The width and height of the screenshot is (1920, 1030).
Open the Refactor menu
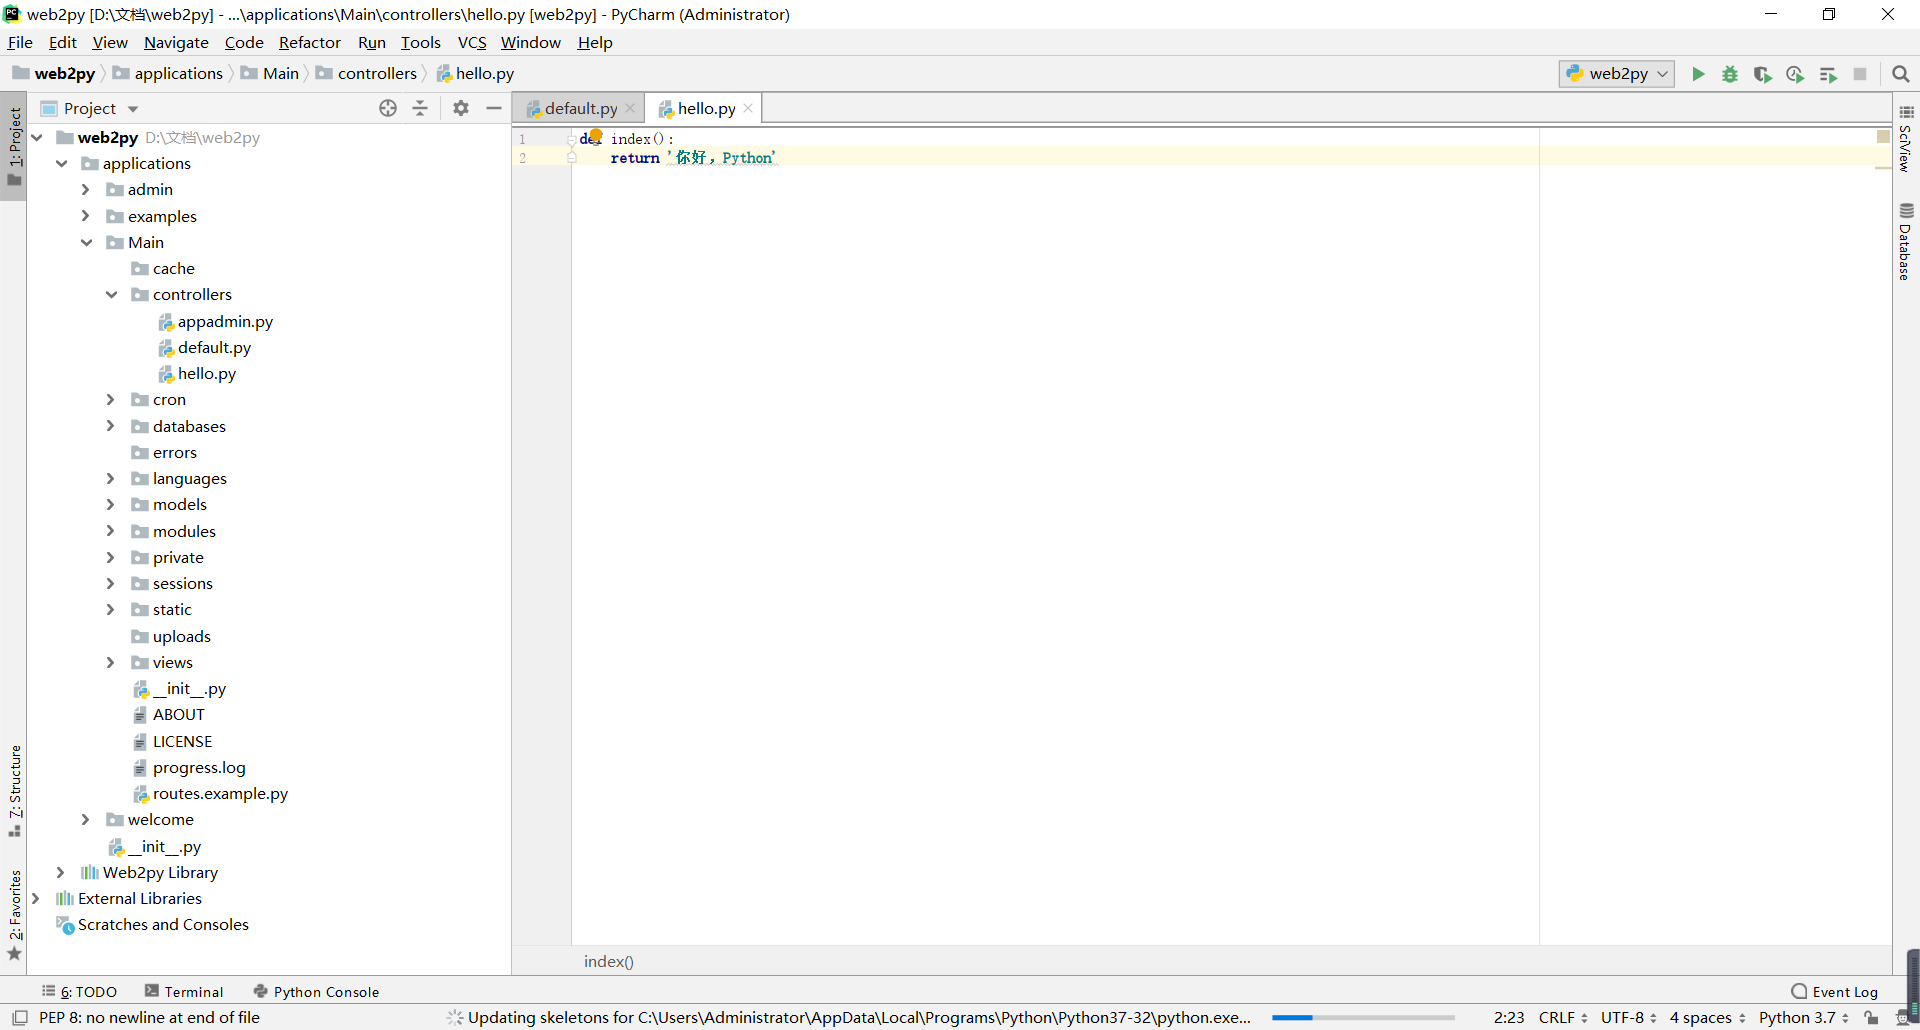309,42
